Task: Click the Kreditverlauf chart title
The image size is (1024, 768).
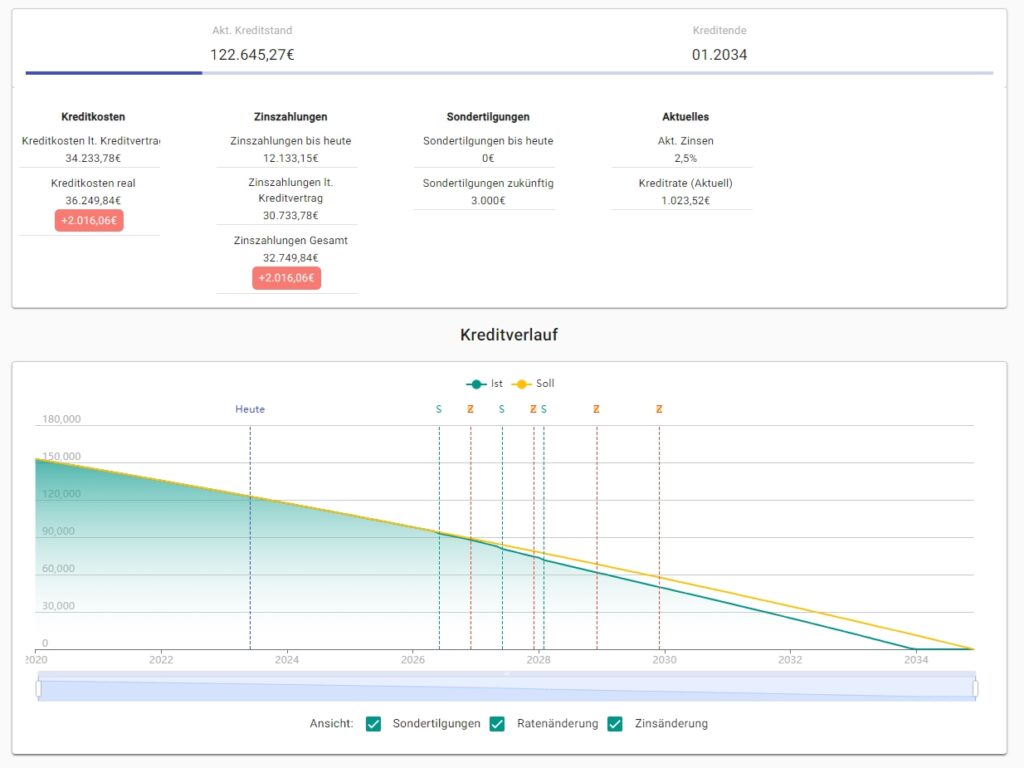Action: (509, 335)
